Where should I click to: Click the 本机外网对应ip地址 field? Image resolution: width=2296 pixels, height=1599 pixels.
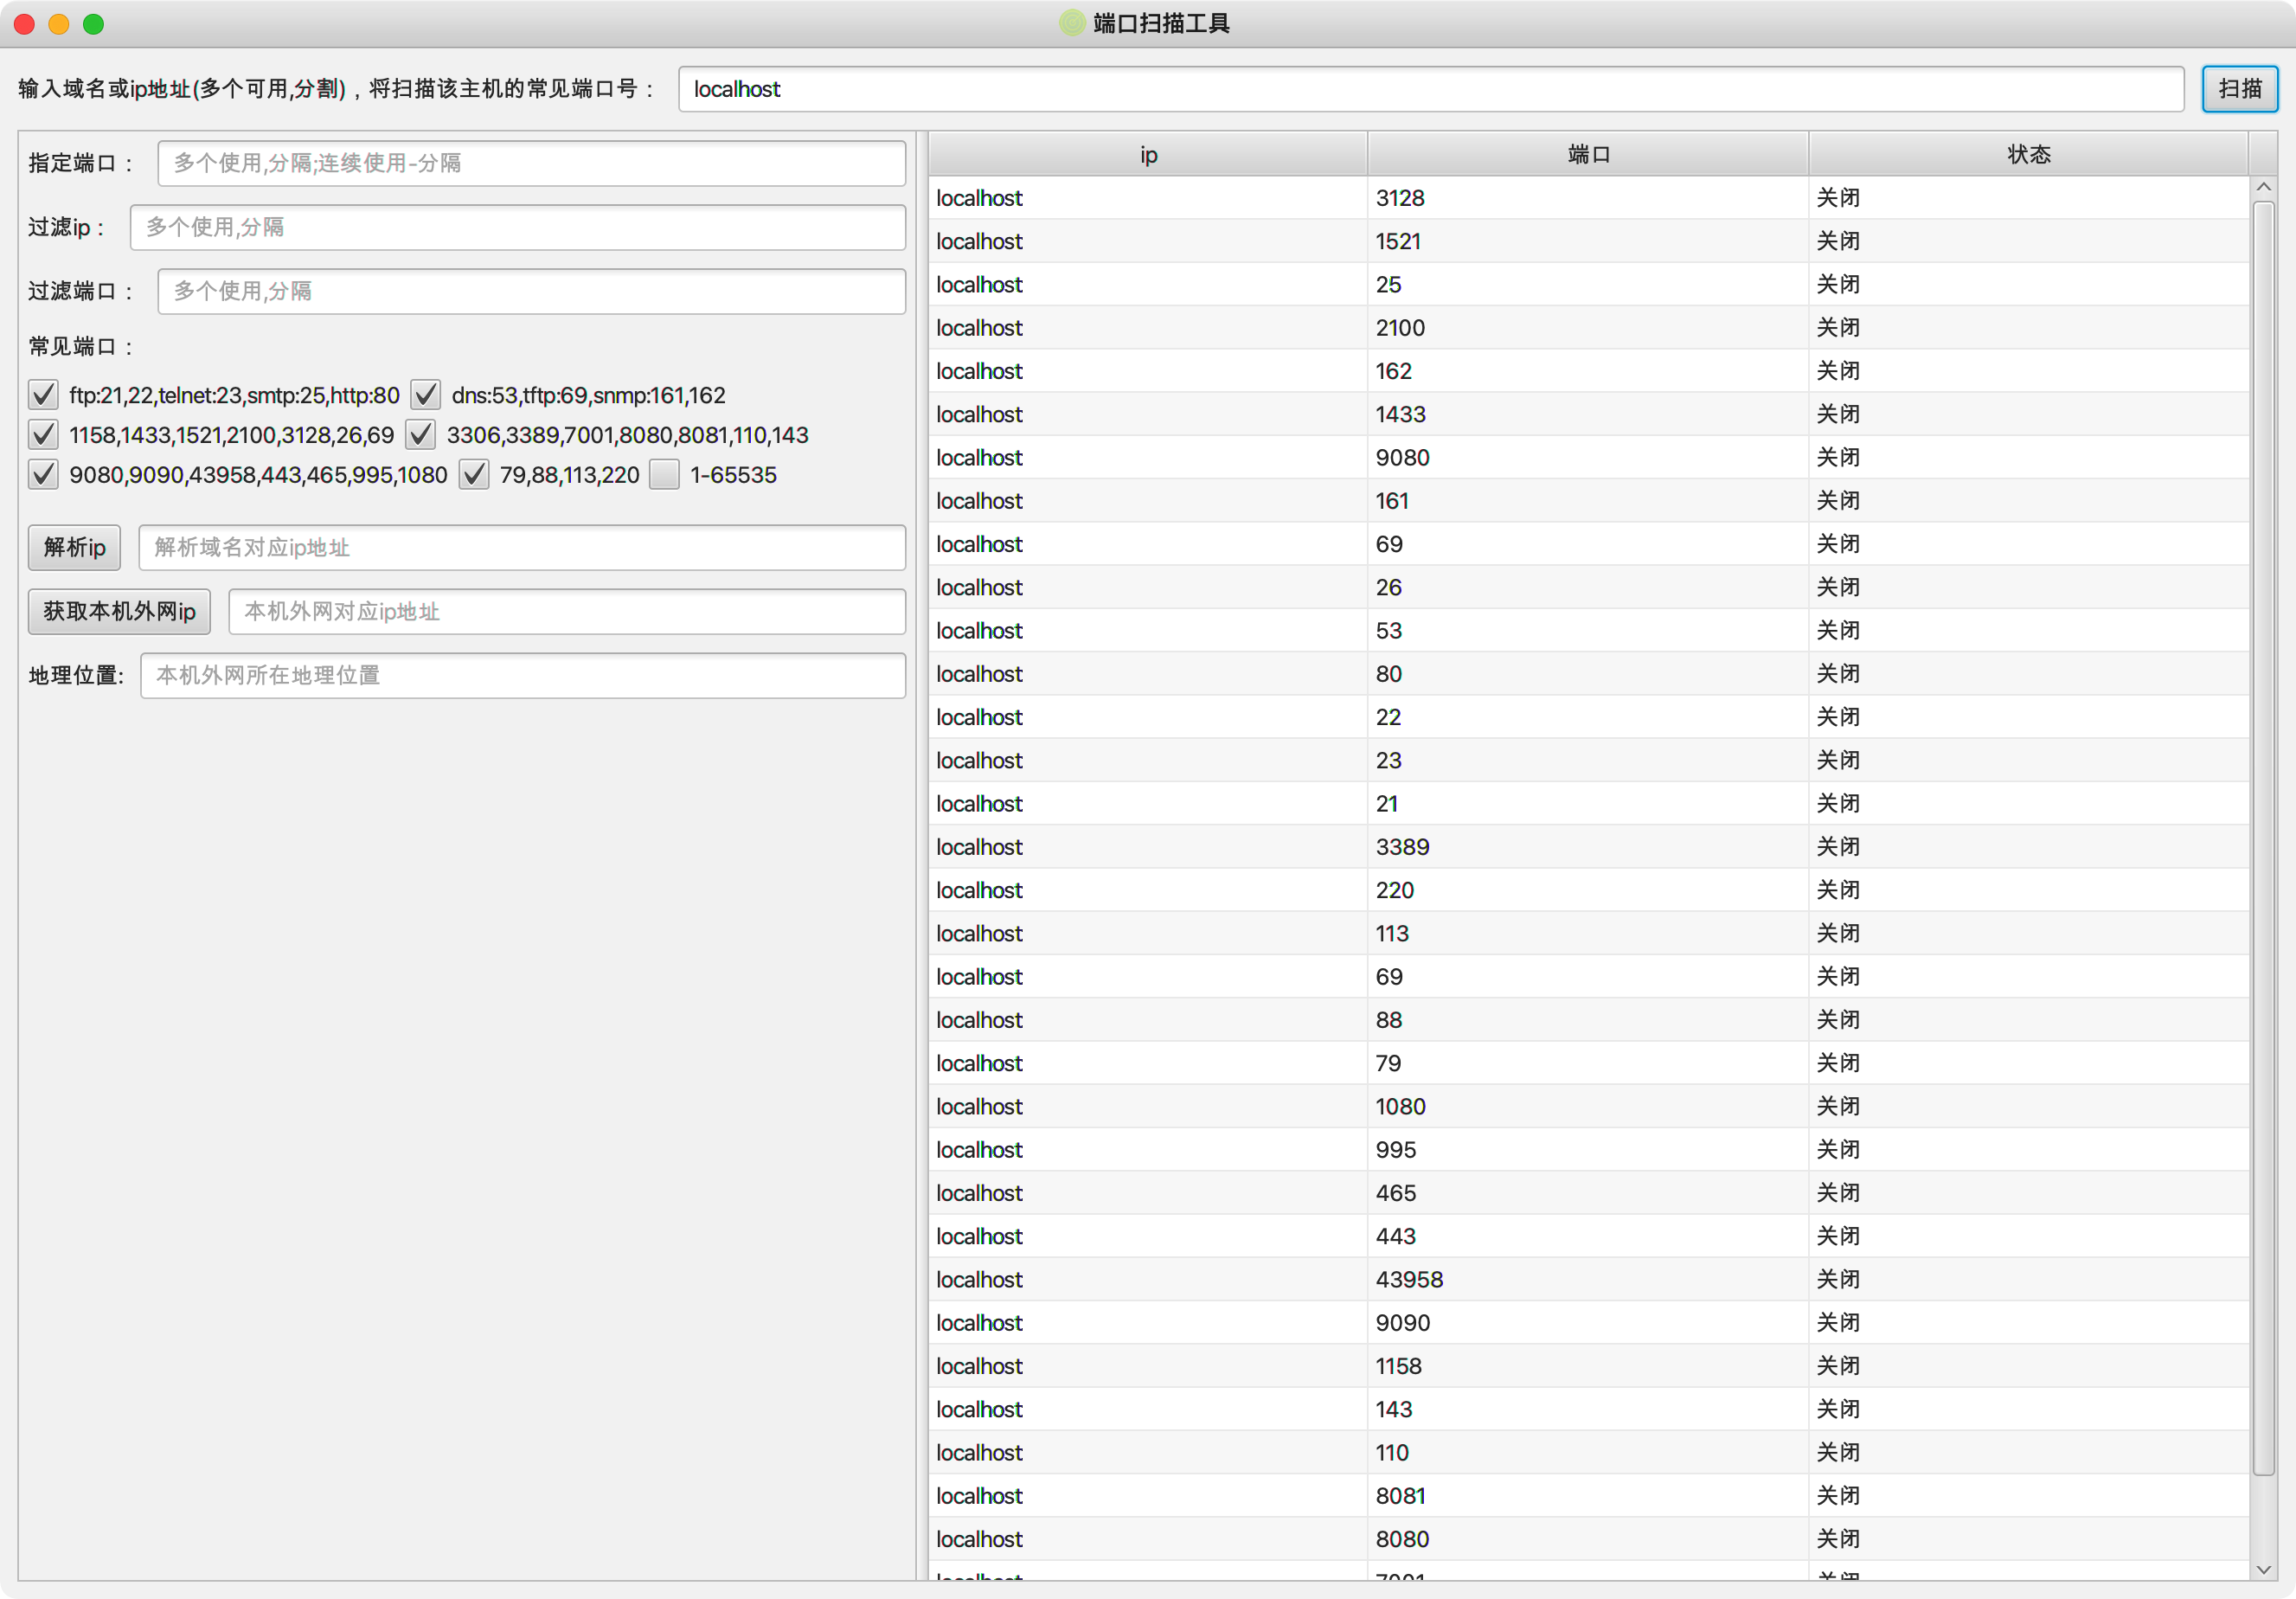567,611
